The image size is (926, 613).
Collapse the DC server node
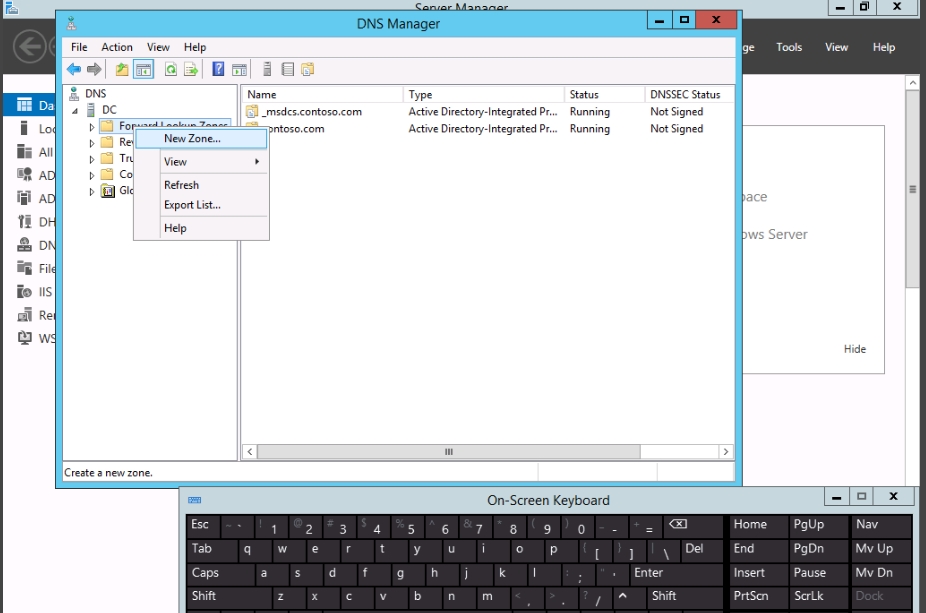tap(75, 110)
